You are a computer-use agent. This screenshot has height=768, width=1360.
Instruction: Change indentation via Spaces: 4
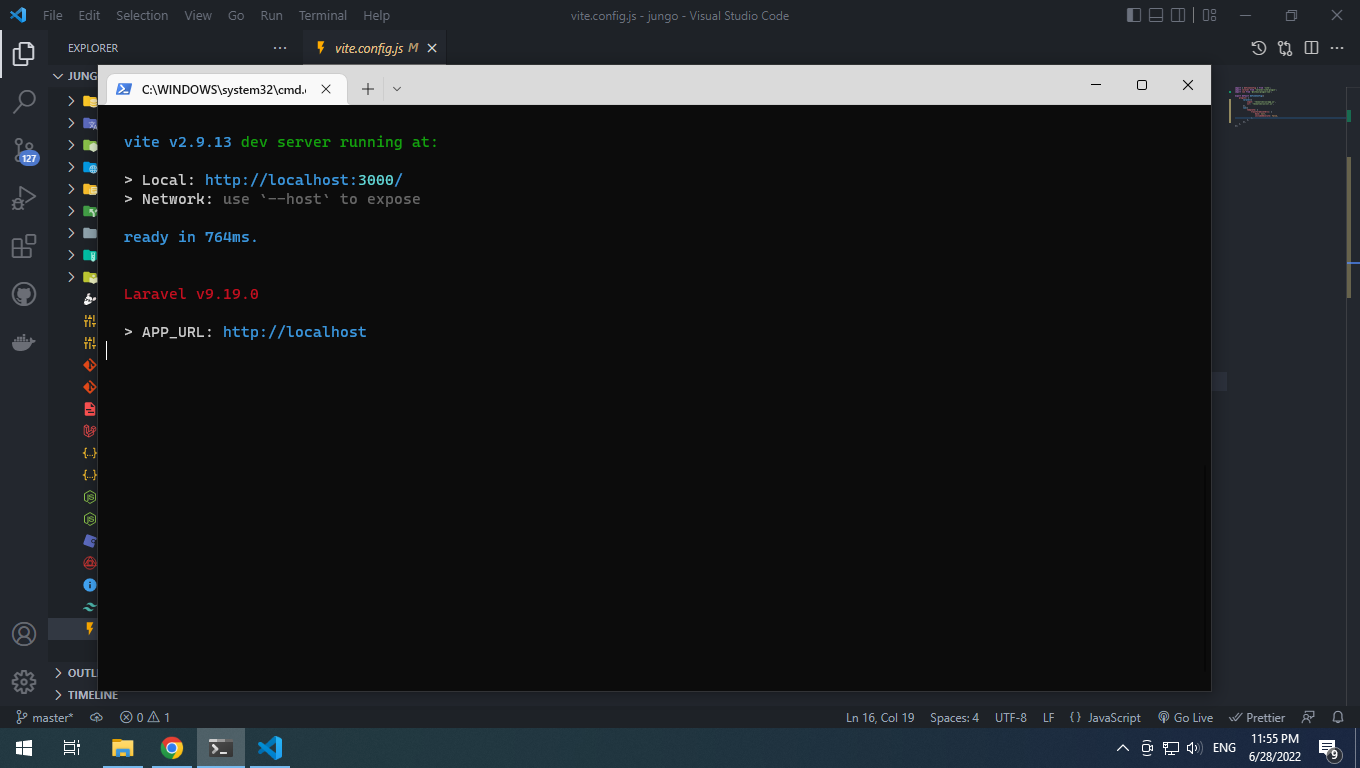[x=954, y=718]
